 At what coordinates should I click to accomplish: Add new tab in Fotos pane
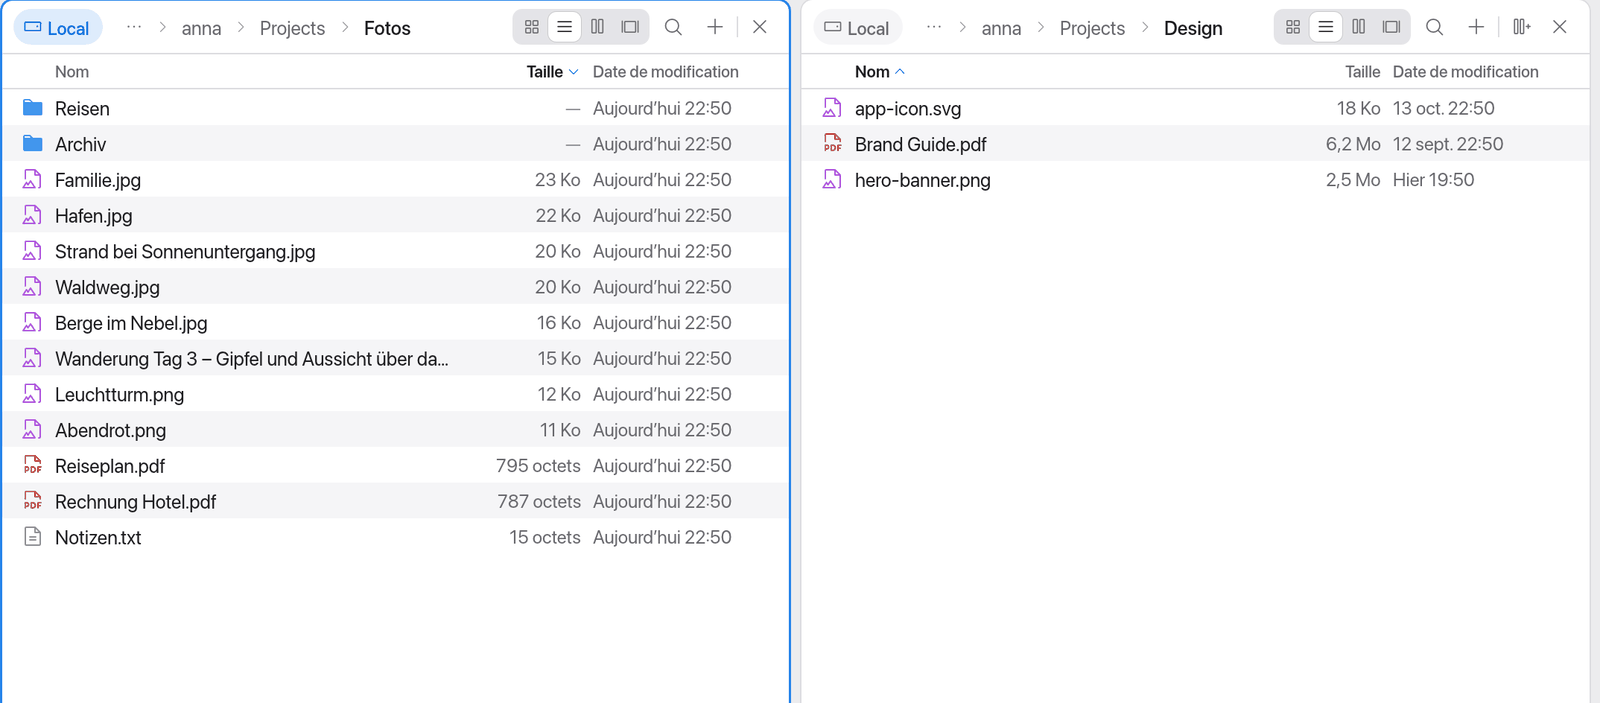[715, 27]
